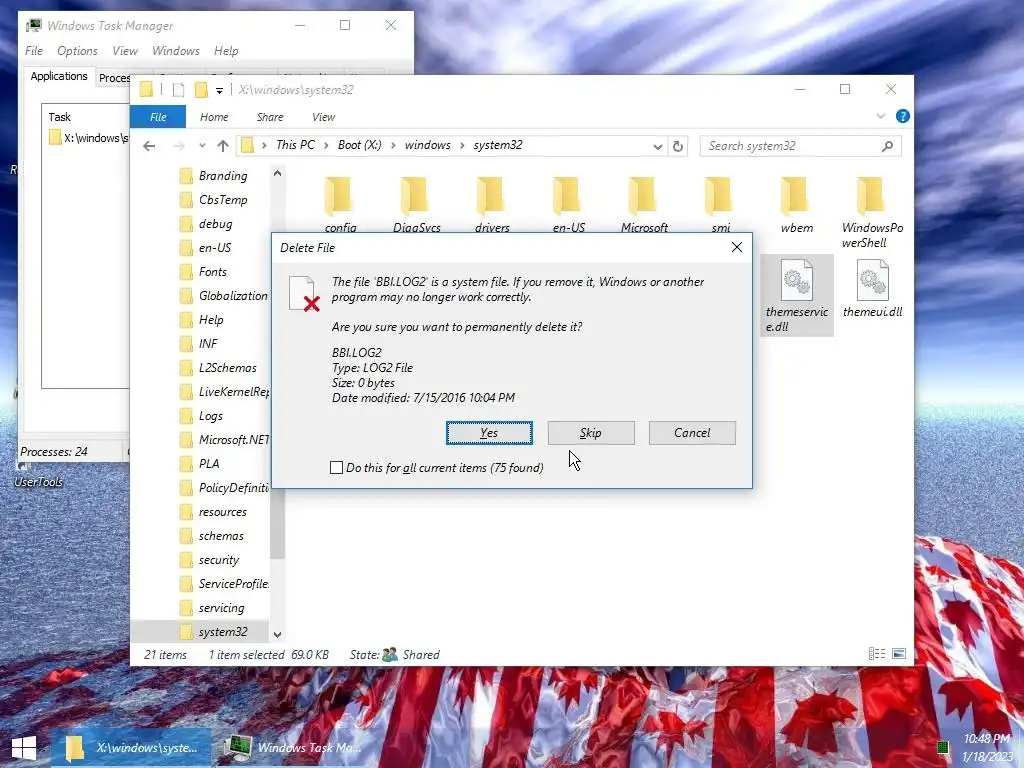Switch to details view icon
Screen dimensions: 1024x768
click(877, 654)
